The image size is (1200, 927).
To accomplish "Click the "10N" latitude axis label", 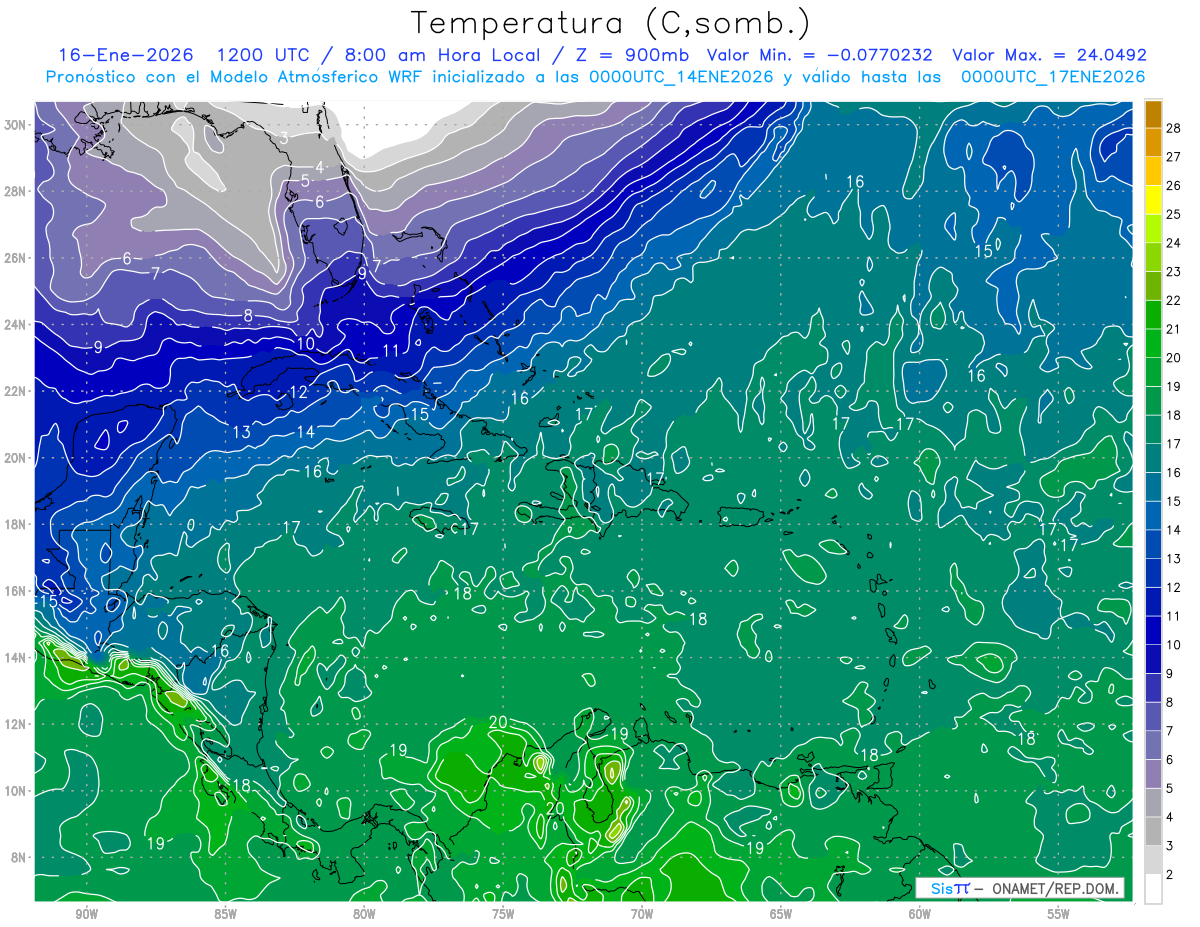I will (17, 791).
